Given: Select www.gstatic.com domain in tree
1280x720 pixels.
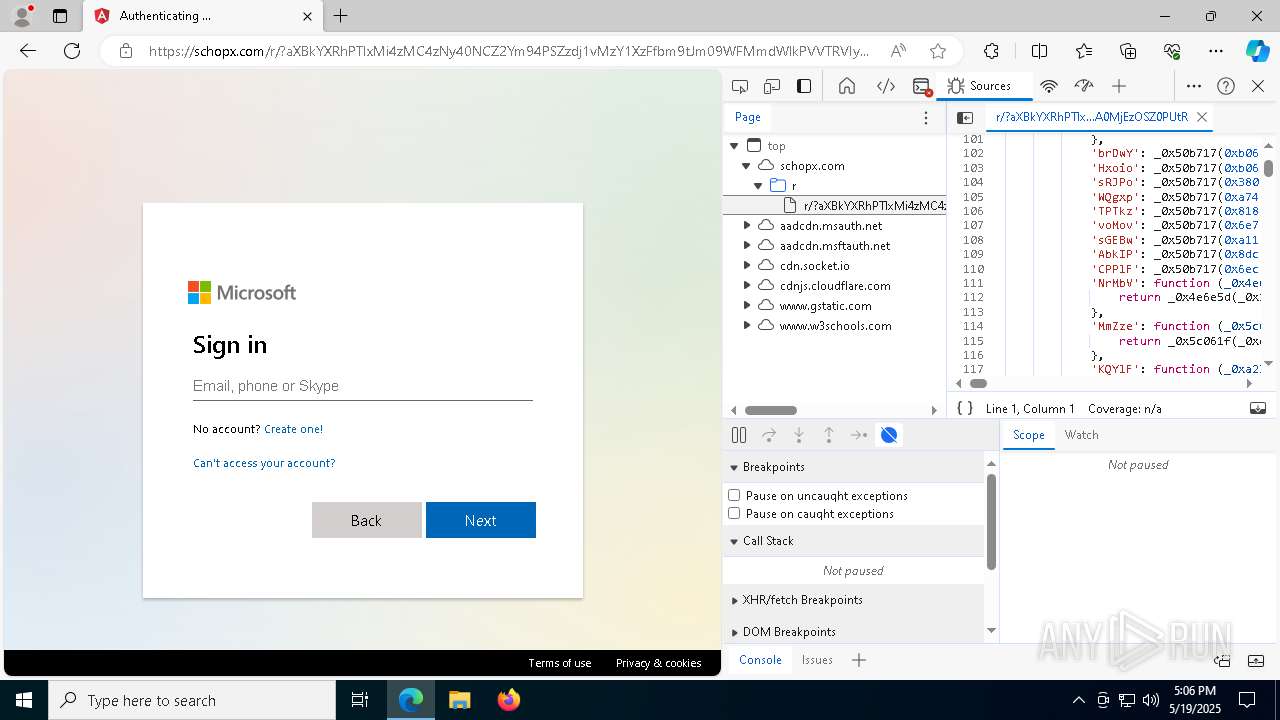Looking at the screenshot, I should [825, 306].
